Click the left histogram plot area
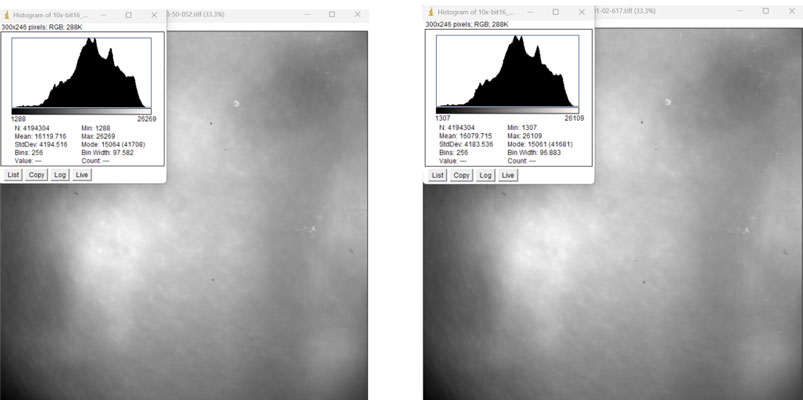The width and height of the screenshot is (803, 400). [81, 72]
